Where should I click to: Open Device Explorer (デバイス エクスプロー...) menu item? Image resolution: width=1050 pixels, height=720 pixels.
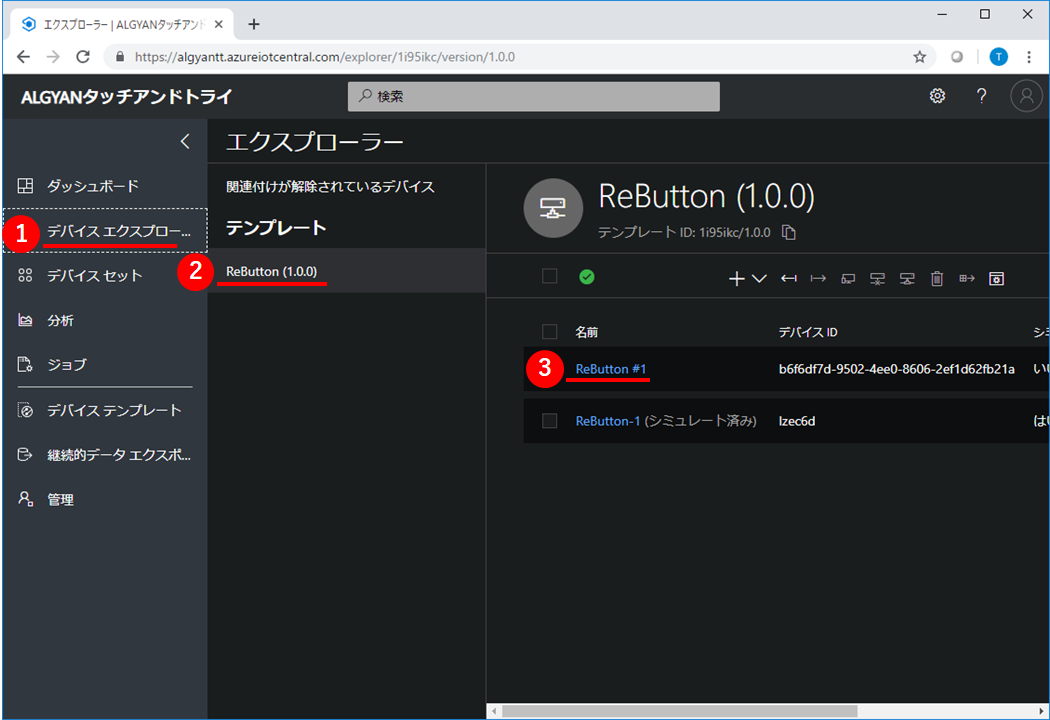105,230
